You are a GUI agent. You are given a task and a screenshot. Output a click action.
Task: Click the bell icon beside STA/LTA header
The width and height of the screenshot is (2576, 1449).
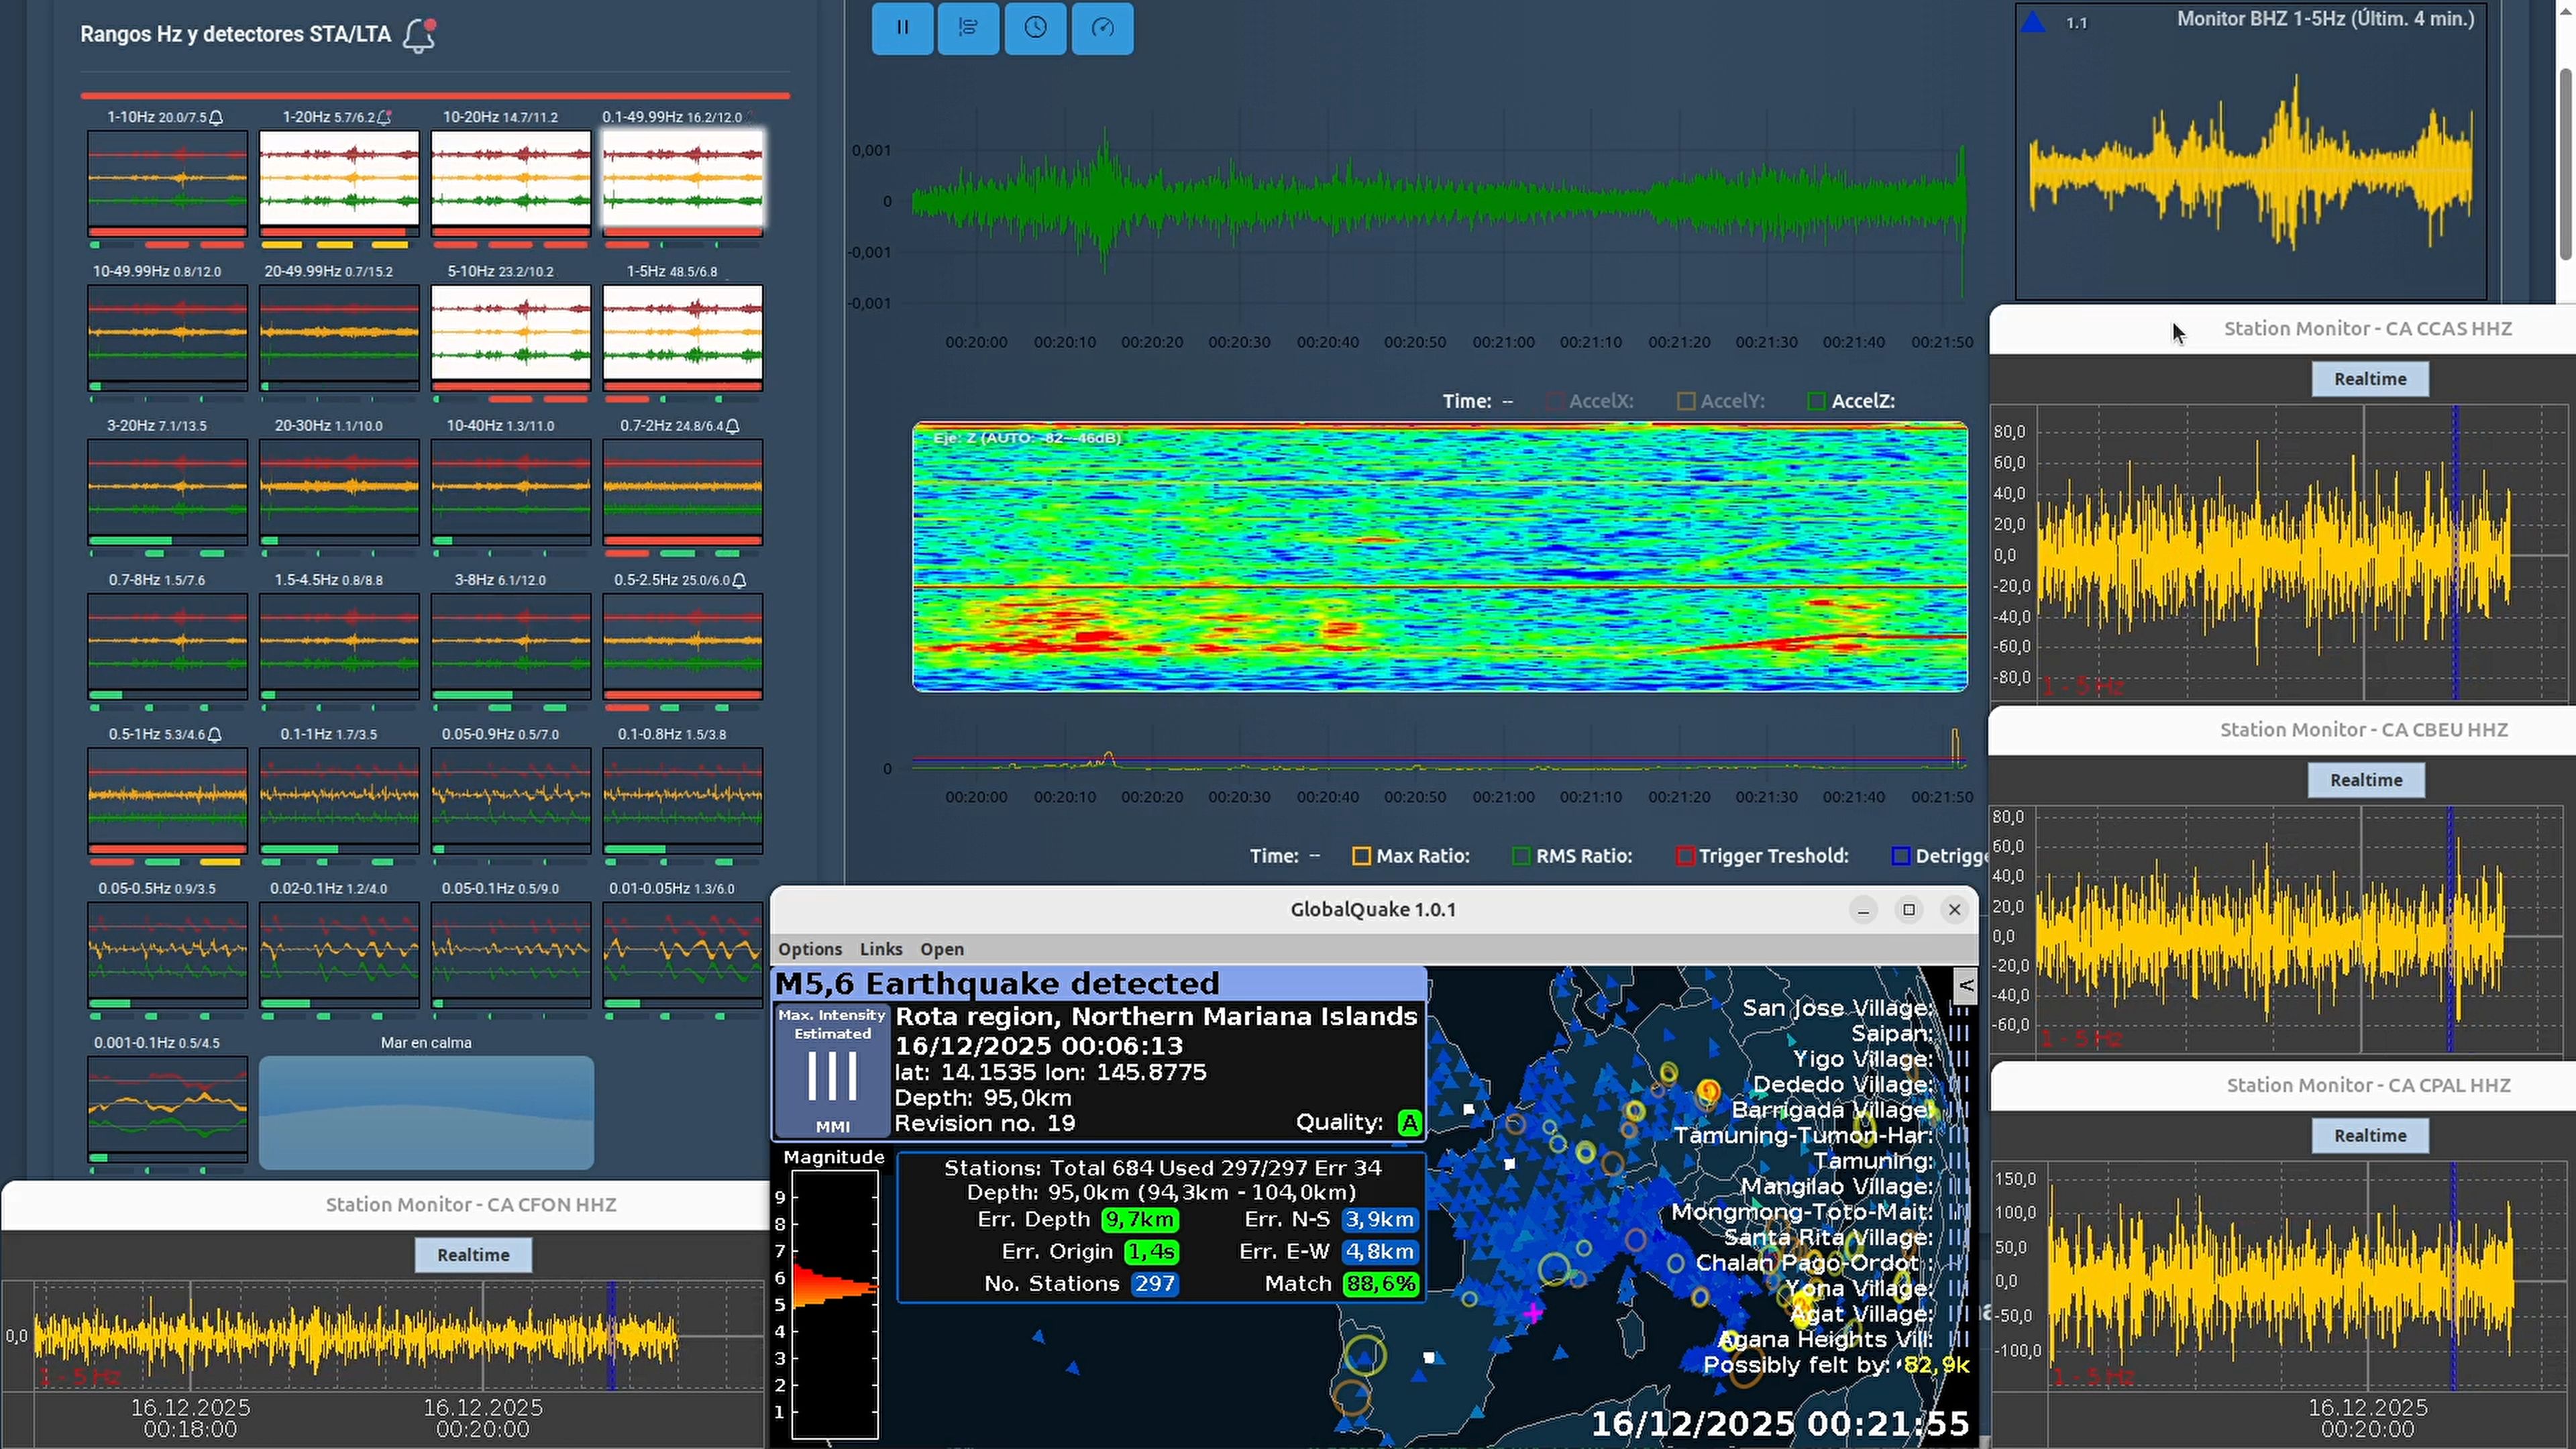419,35
